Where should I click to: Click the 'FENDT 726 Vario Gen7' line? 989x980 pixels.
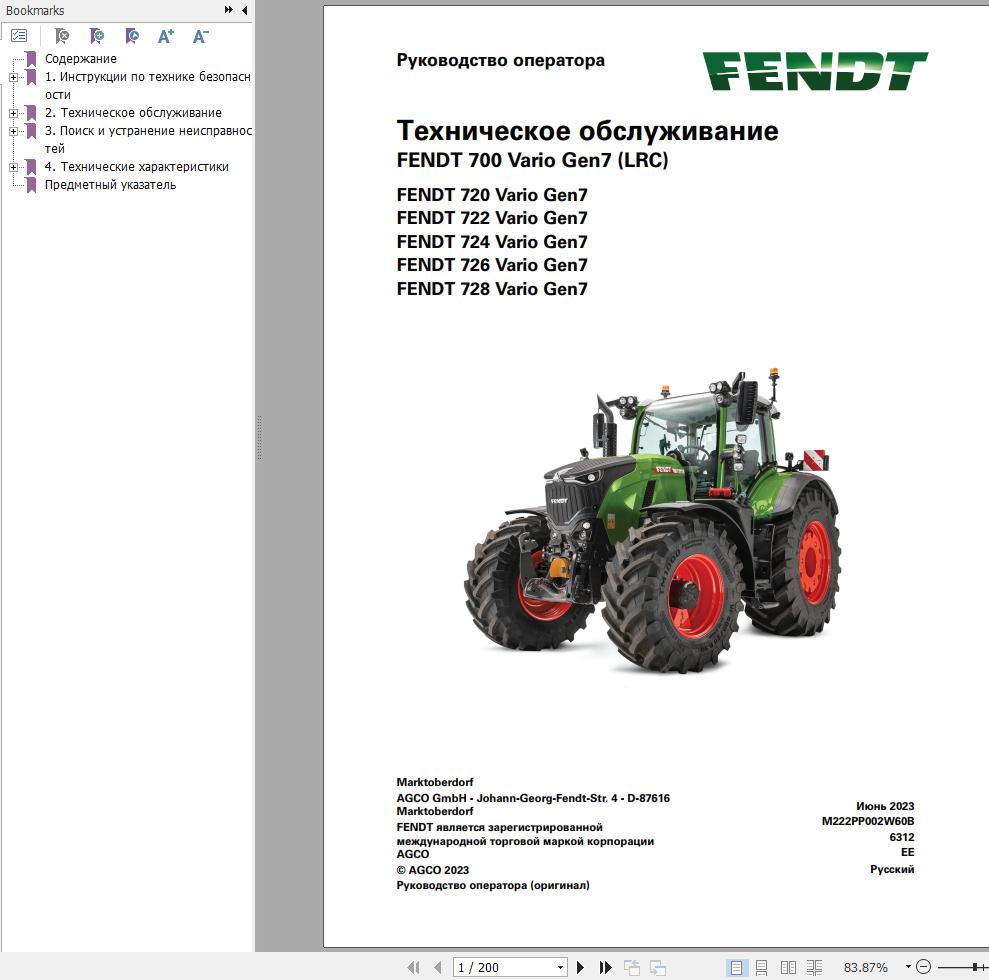coord(492,265)
